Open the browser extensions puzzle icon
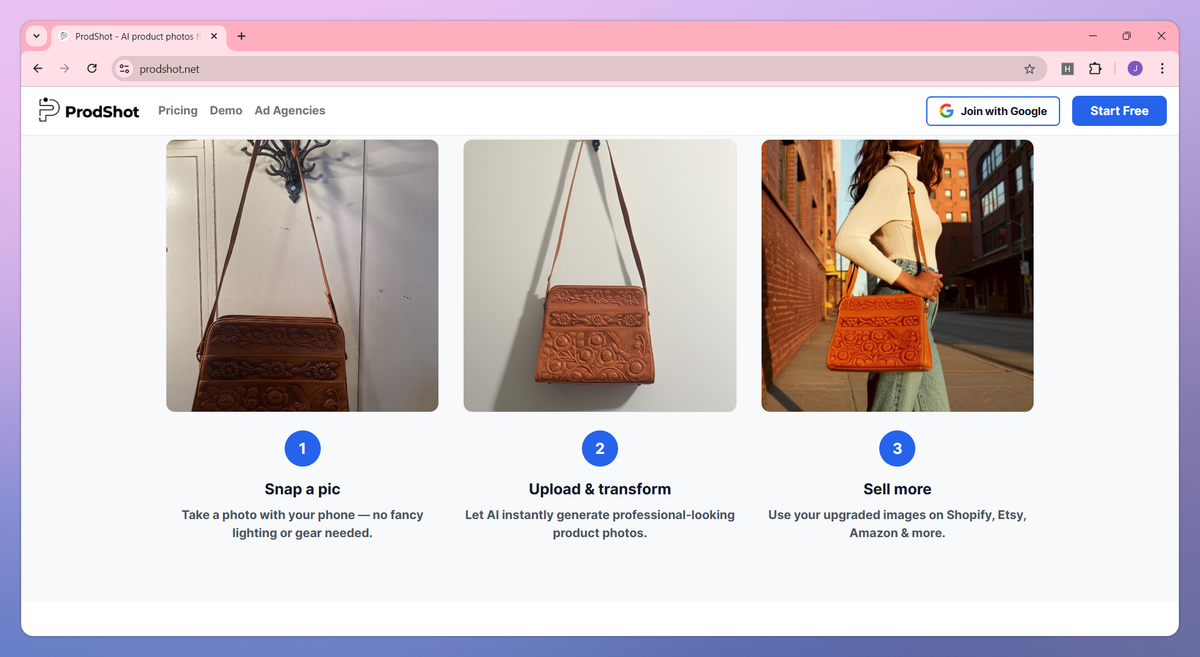Viewport: 1200px width, 657px height. click(x=1095, y=69)
